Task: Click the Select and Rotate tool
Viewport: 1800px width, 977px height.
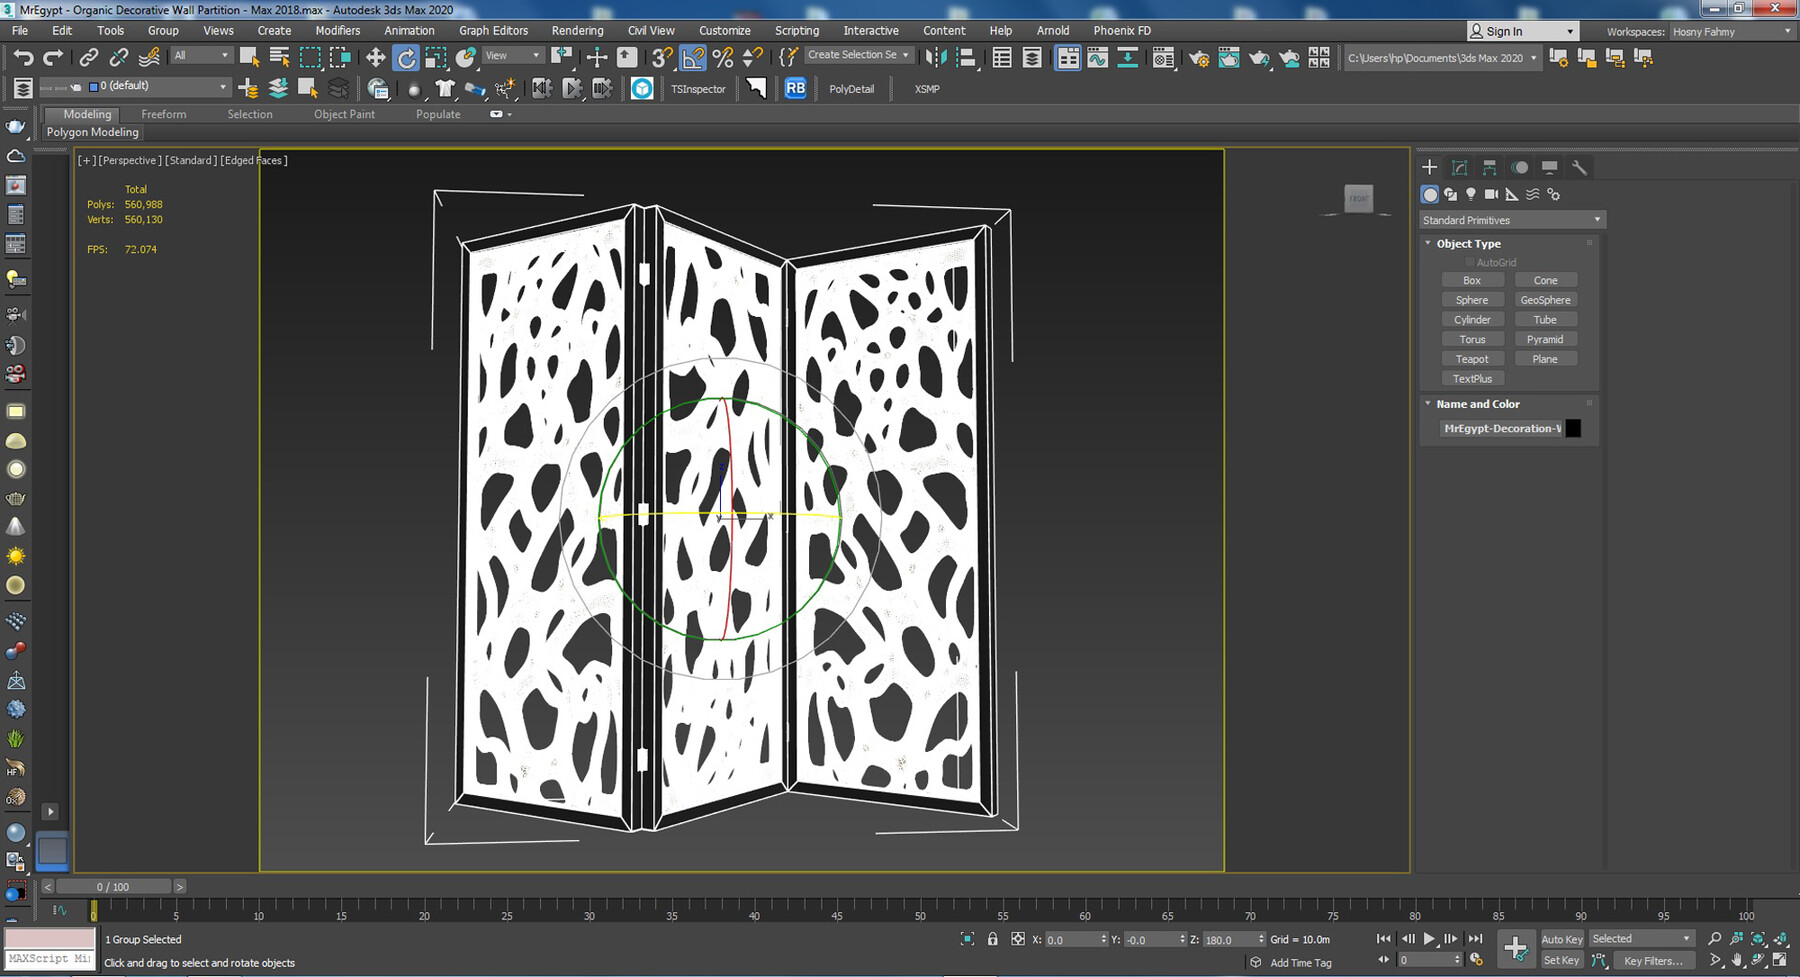Action: point(406,58)
